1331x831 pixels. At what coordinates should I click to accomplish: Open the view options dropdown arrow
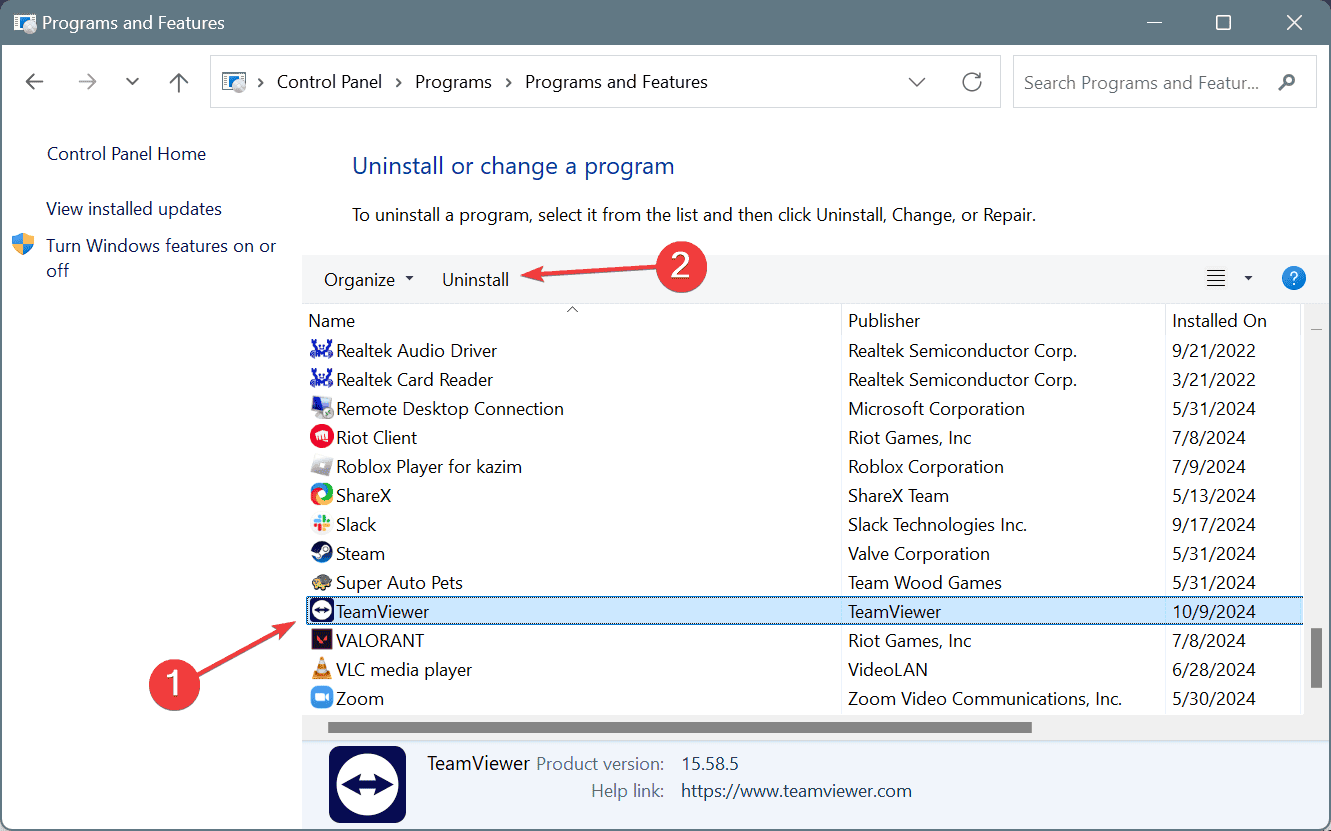point(1248,279)
